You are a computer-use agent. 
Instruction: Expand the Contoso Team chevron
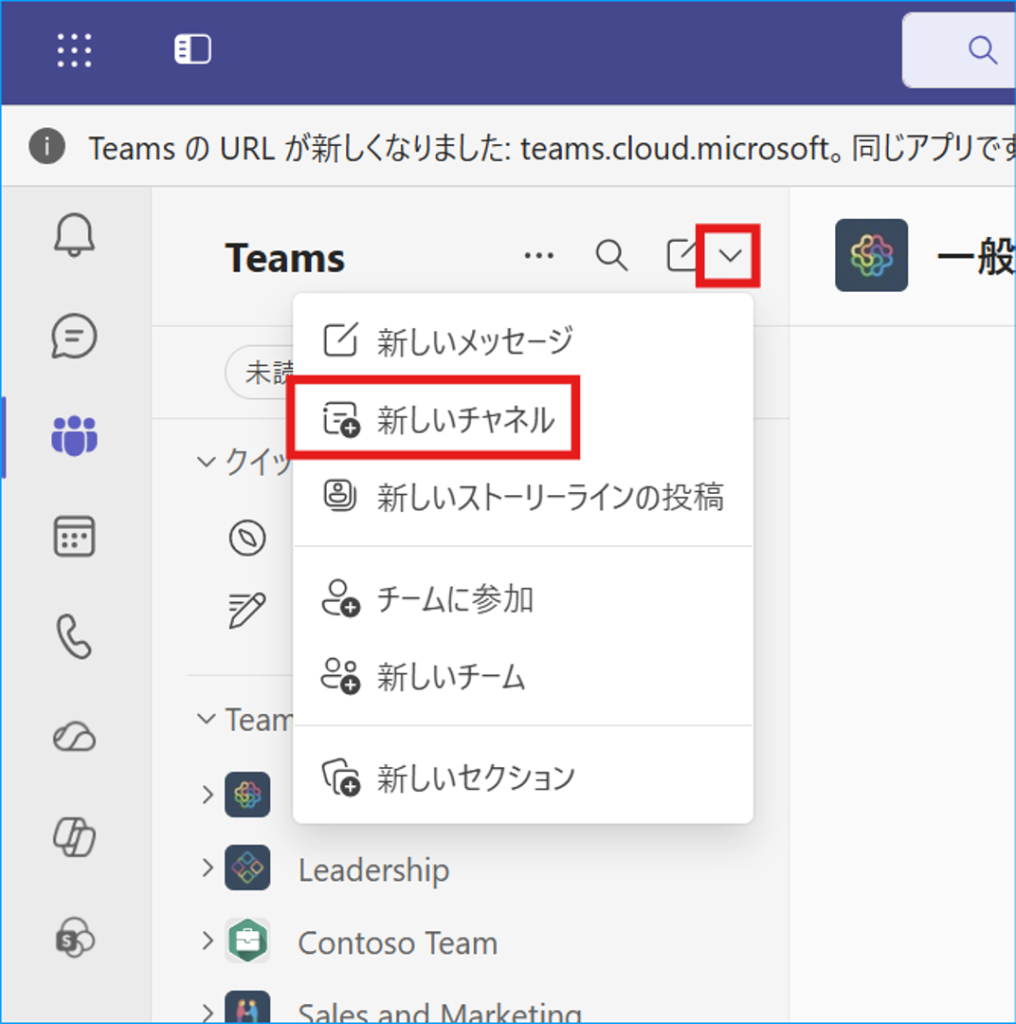(208, 941)
